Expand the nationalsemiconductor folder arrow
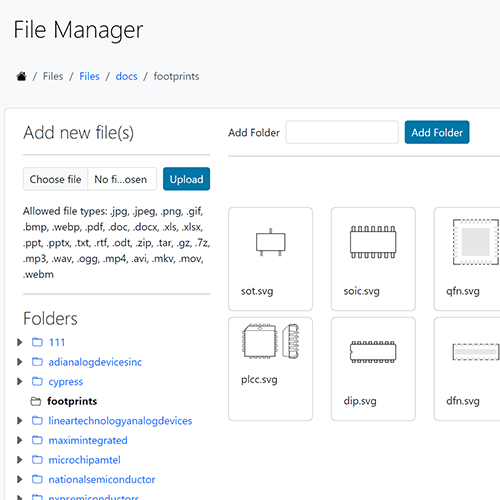The image size is (500, 500). coord(20,479)
